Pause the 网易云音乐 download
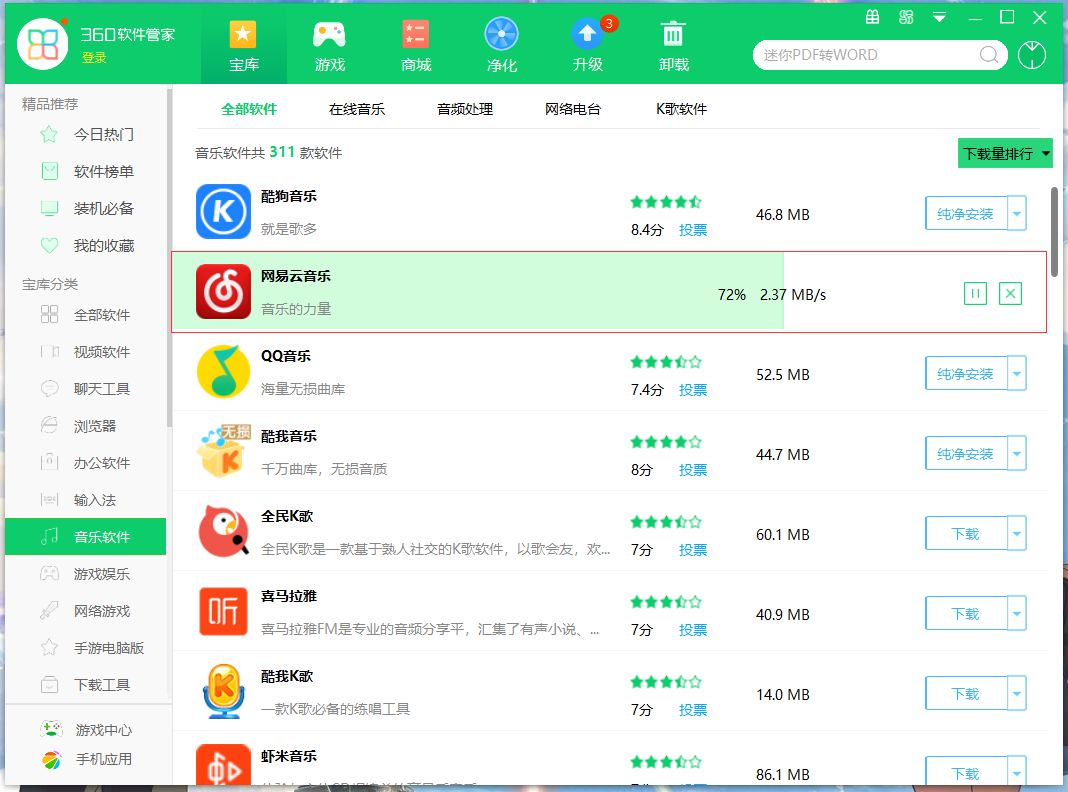Image resolution: width=1068 pixels, height=792 pixels. tap(974, 293)
